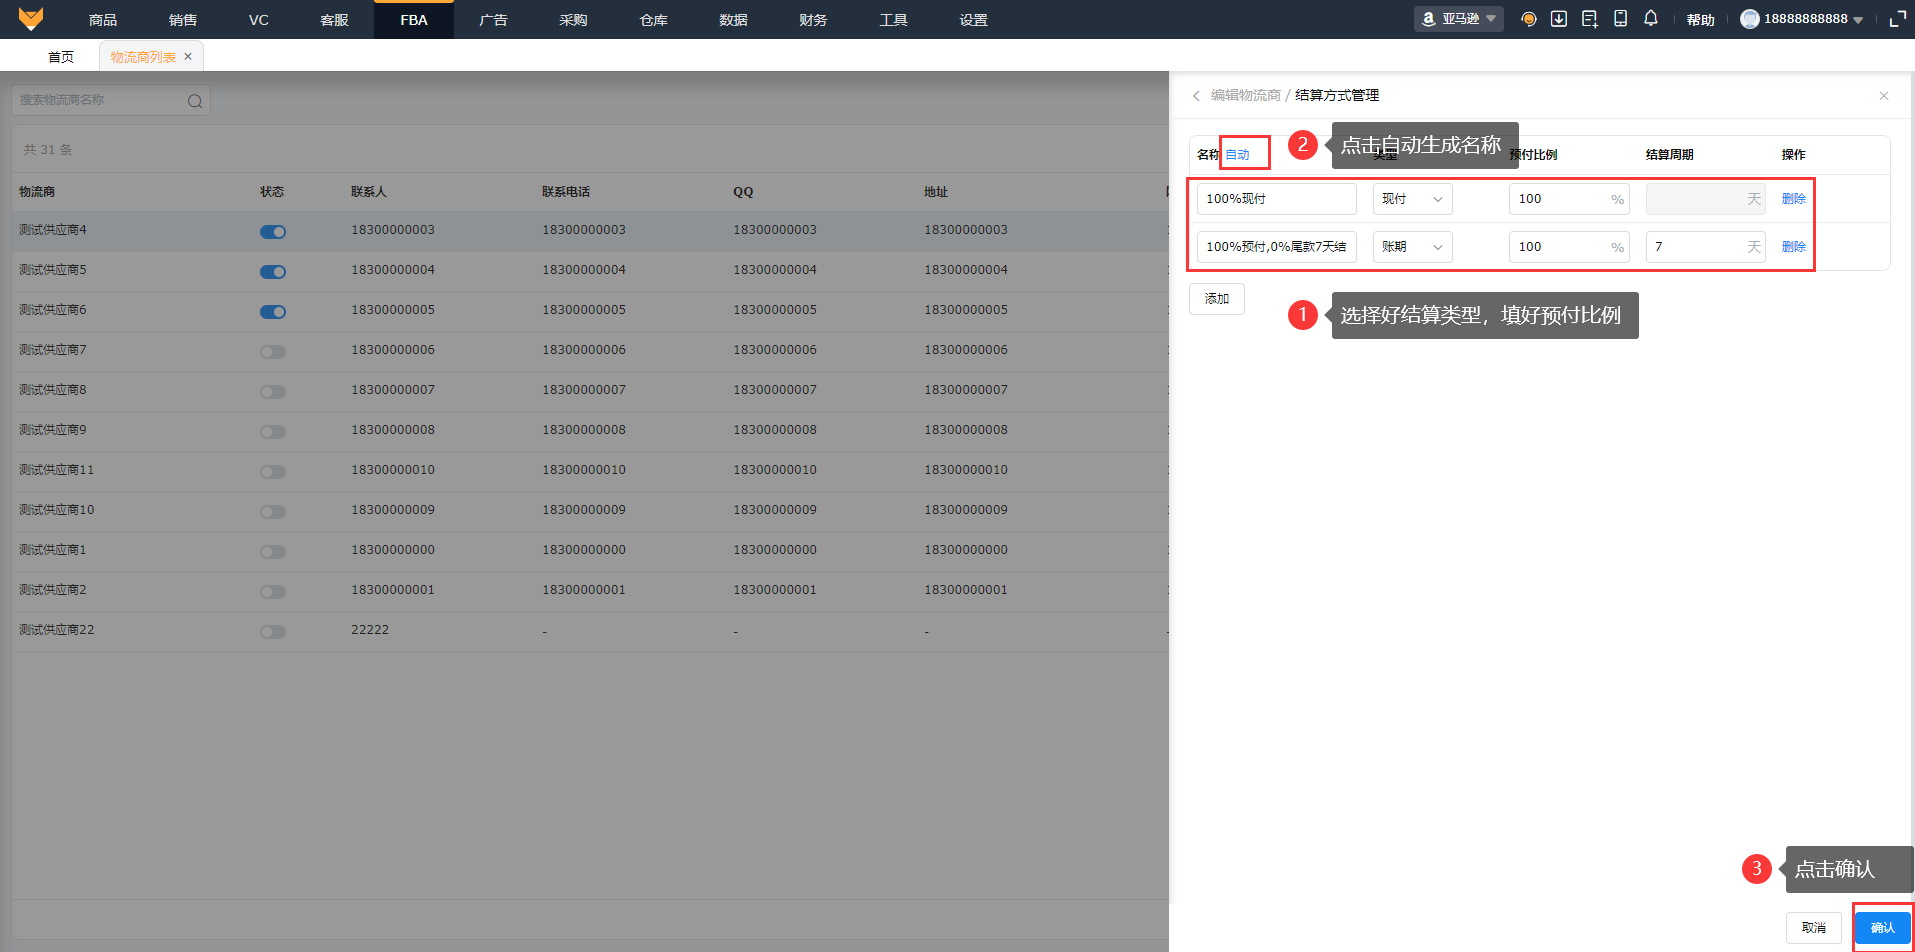The width and height of the screenshot is (1915, 952).
Task: Click the back arrow beside 编辑物流商
Action: (1196, 96)
